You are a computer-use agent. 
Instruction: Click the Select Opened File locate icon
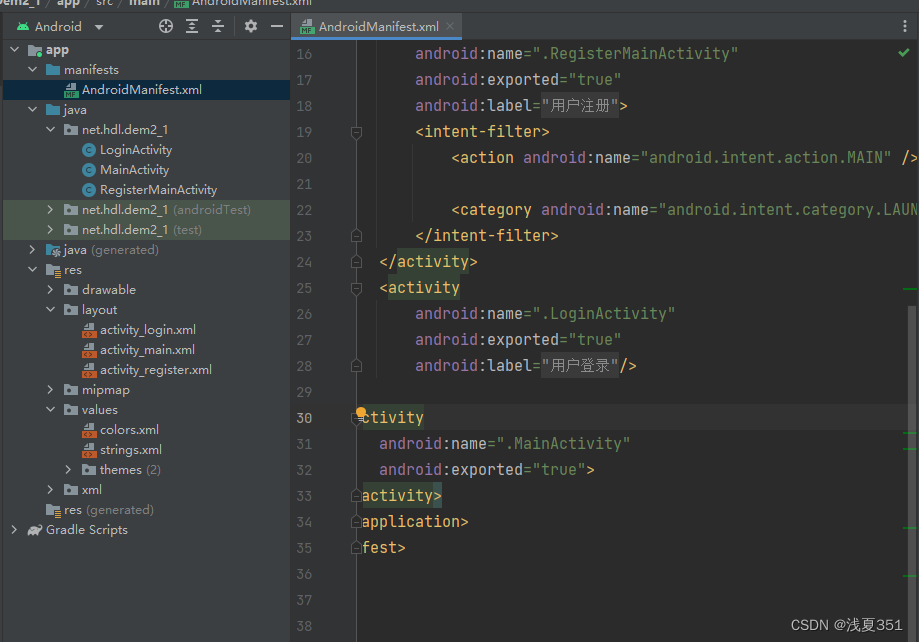(166, 26)
